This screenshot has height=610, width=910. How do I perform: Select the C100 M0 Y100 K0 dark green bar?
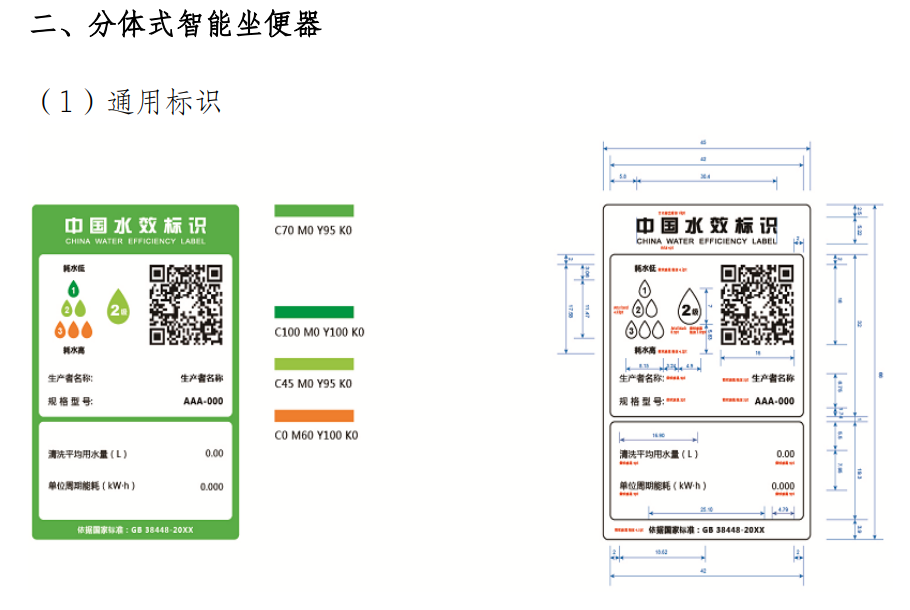coord(314,312)
